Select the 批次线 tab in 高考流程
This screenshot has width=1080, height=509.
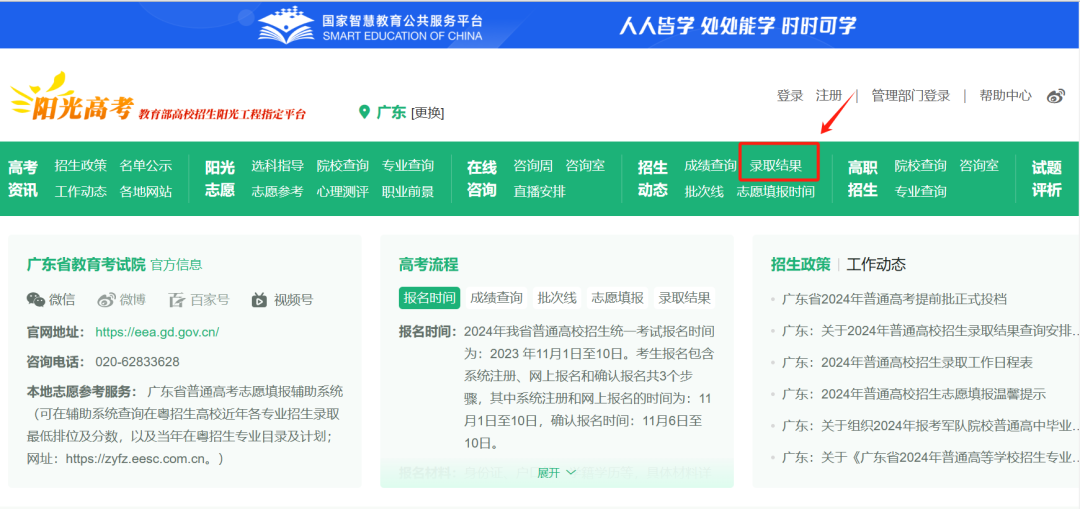(x=557, y=298)
